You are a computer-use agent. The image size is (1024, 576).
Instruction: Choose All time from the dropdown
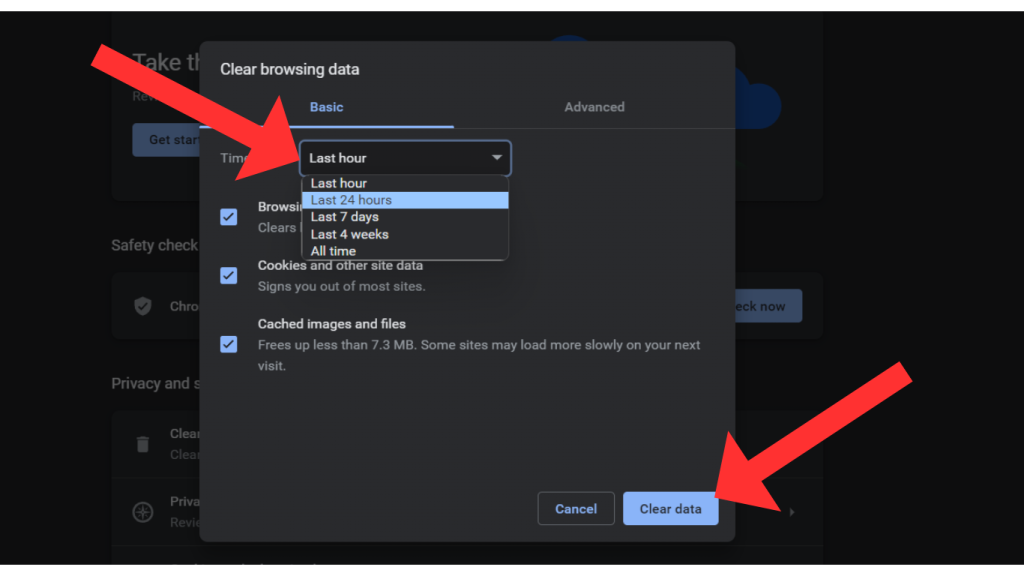coord(333,251)
